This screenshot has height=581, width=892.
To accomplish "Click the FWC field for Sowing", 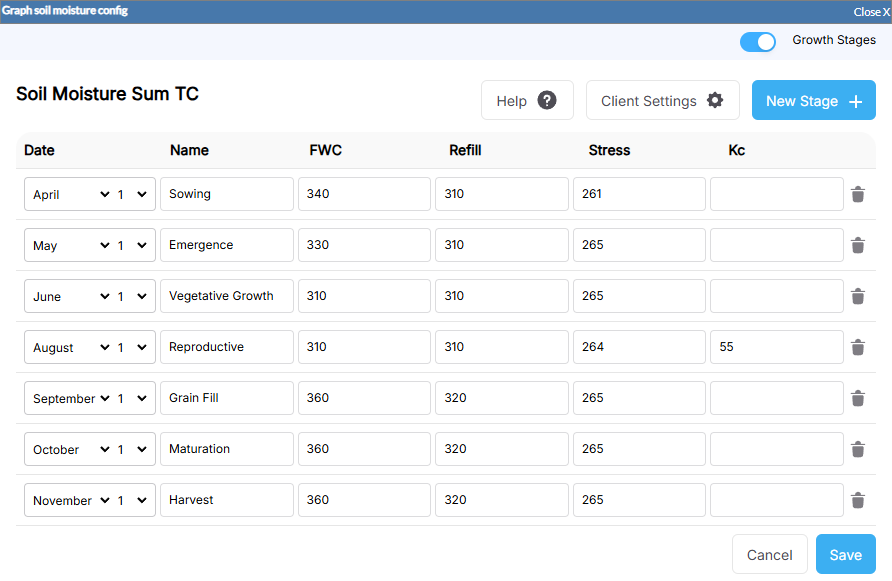I will click(x=364, y=194).
